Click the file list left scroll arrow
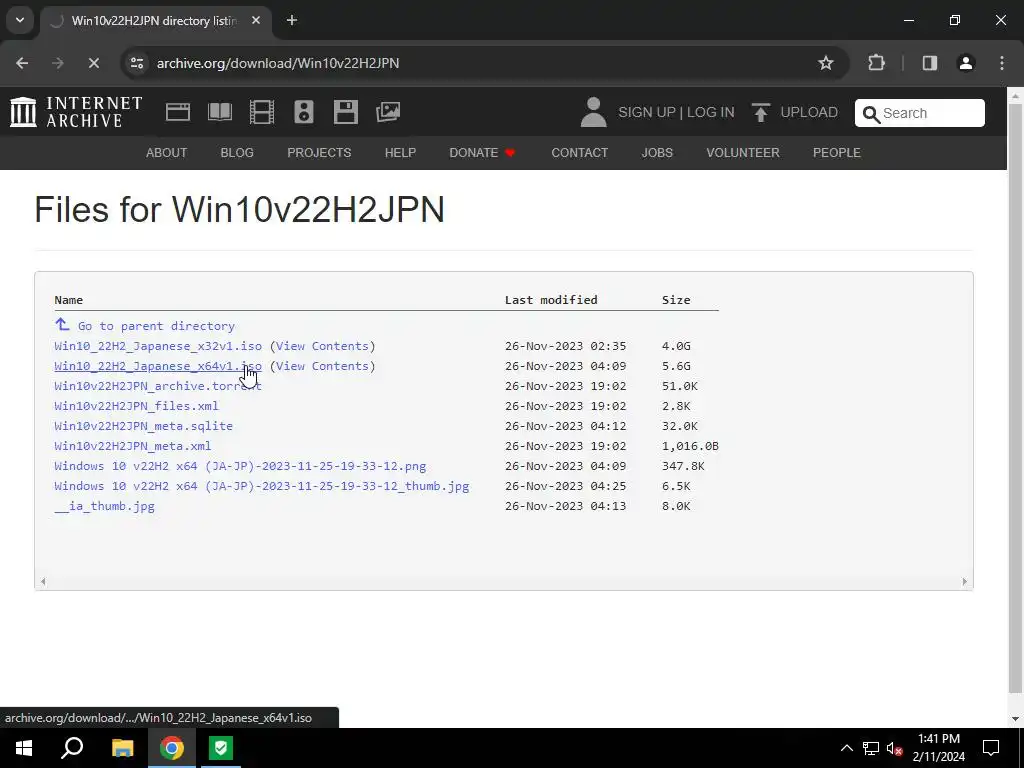Image resolution: width=1024 pixels, height=768 pixels. [x=43, y=581]
